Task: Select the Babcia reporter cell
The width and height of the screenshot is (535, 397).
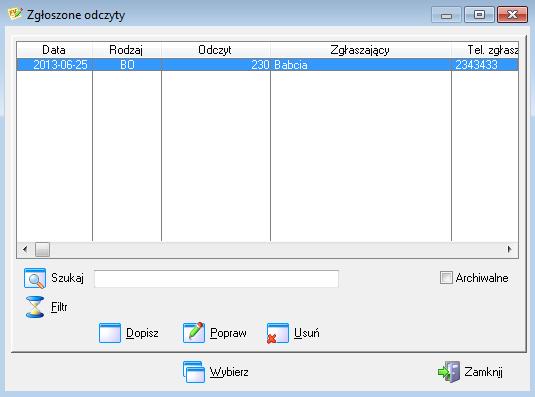Action: tap(361, 65)
